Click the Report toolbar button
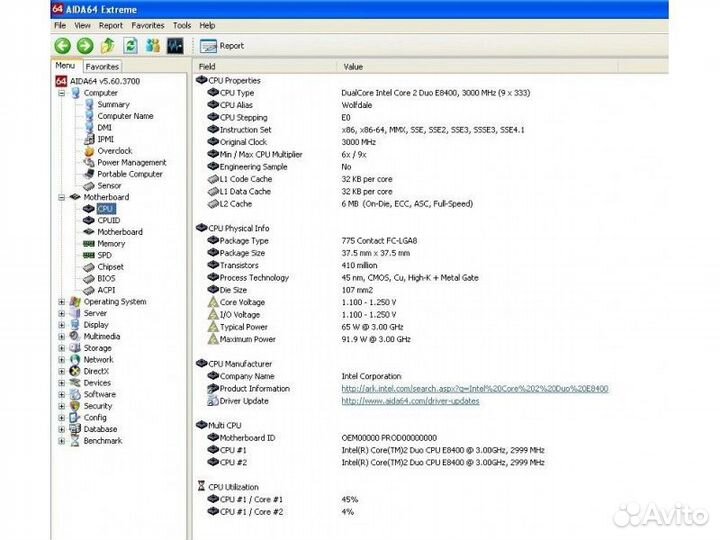Viewport: 720px width, 540px height. (x=222, y=46)
